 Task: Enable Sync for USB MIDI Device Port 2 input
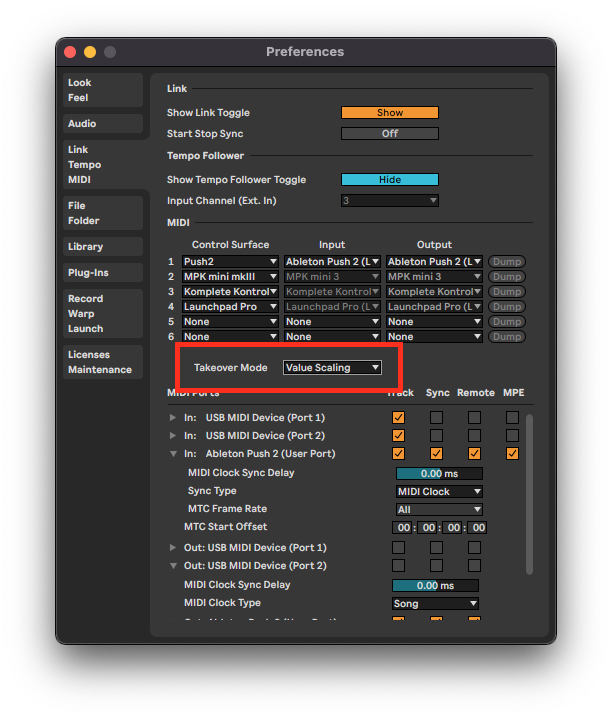[436, 436]
